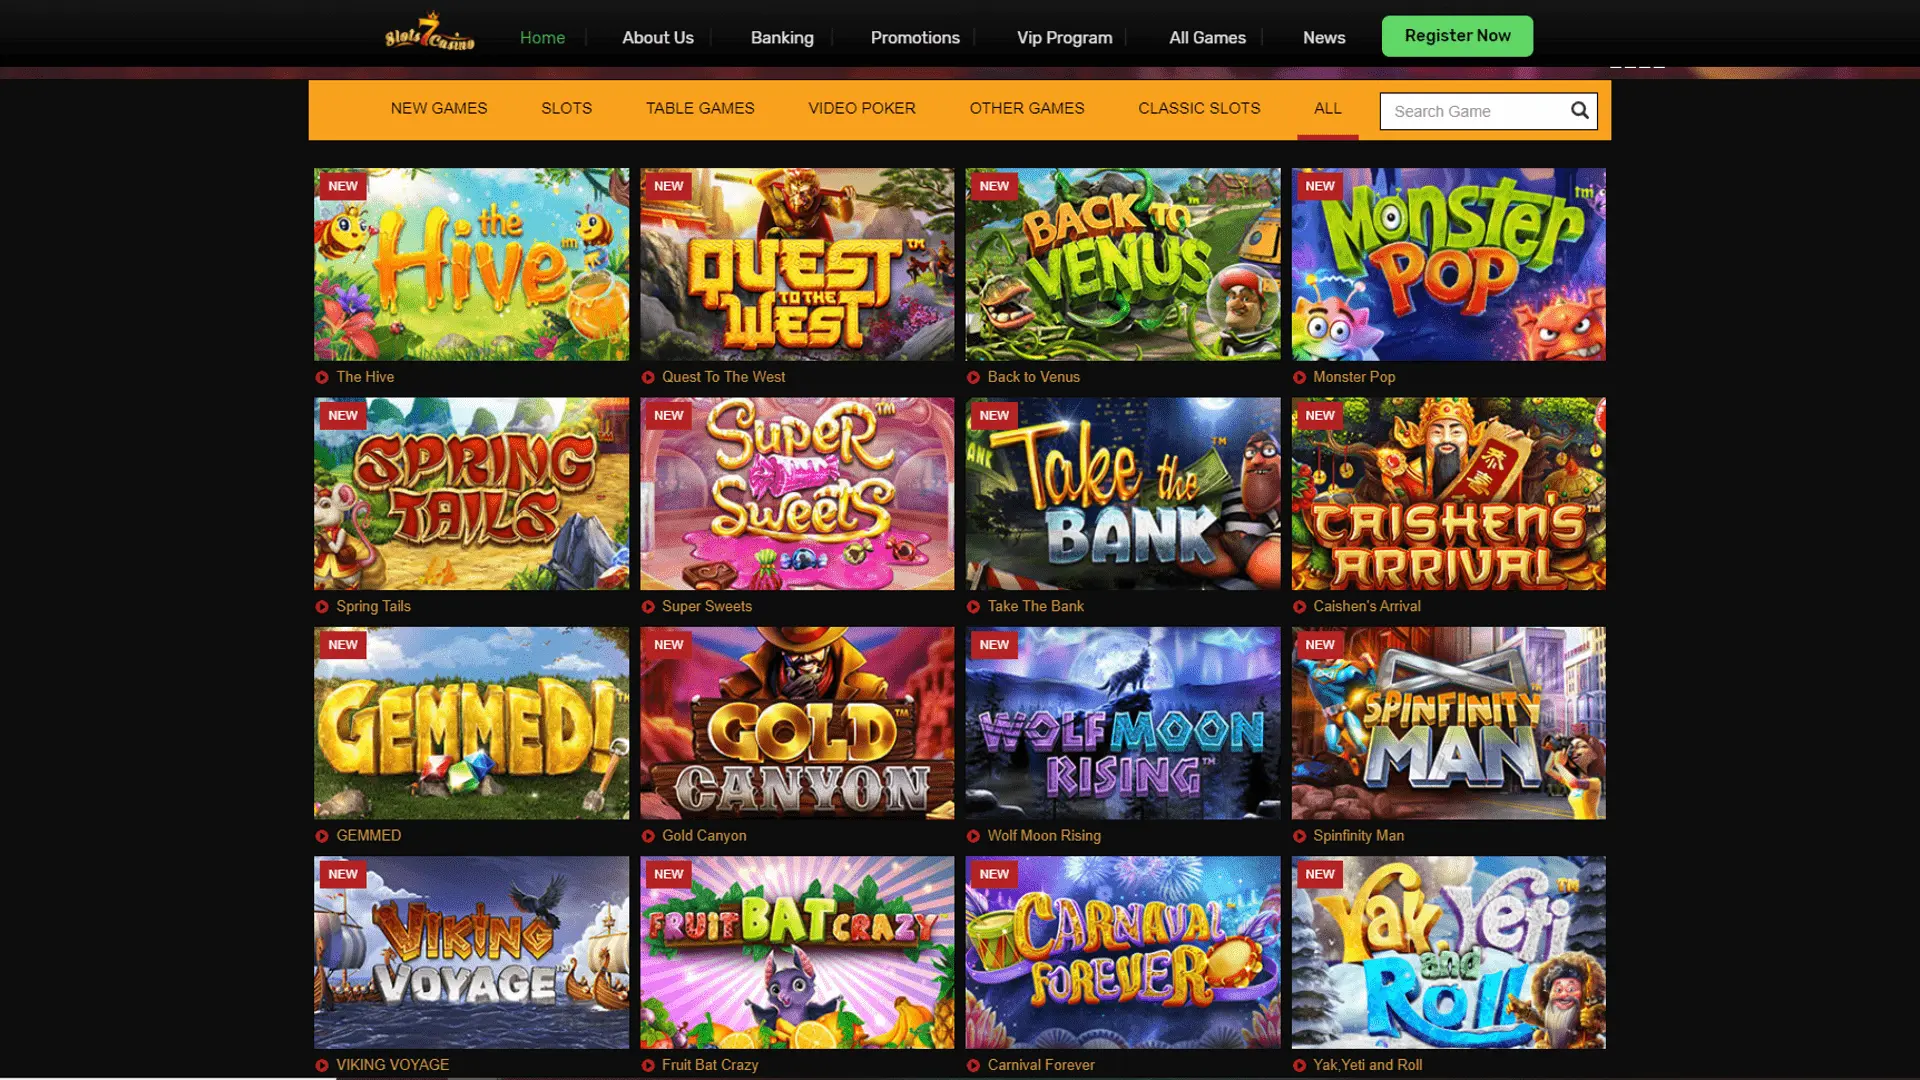Click the Register Now button
Viewport: 1920px width, 1080px height.
1457,36
